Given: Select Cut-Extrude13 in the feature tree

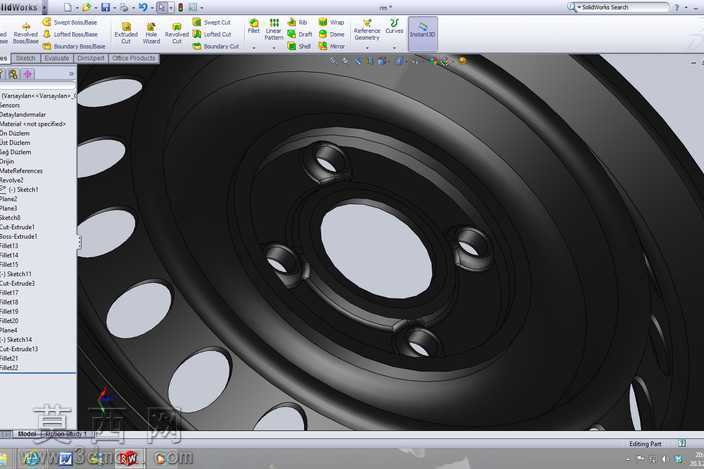Looking at the screenshot, I should [x=19, y=349].
